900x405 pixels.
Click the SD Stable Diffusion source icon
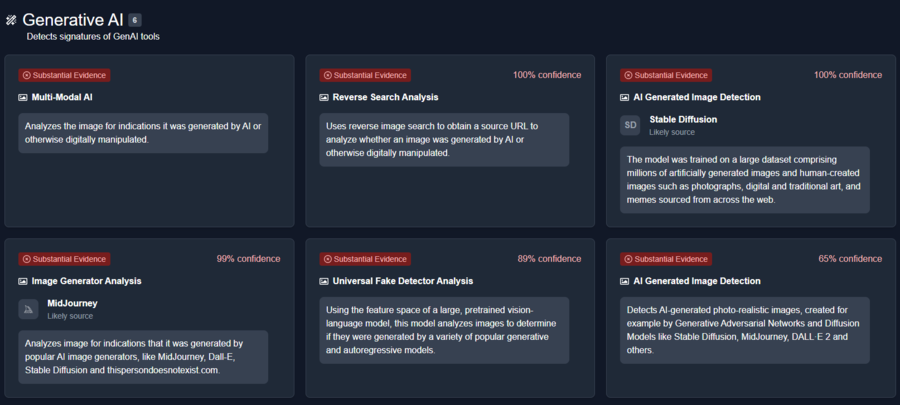[x=630, y=126]
